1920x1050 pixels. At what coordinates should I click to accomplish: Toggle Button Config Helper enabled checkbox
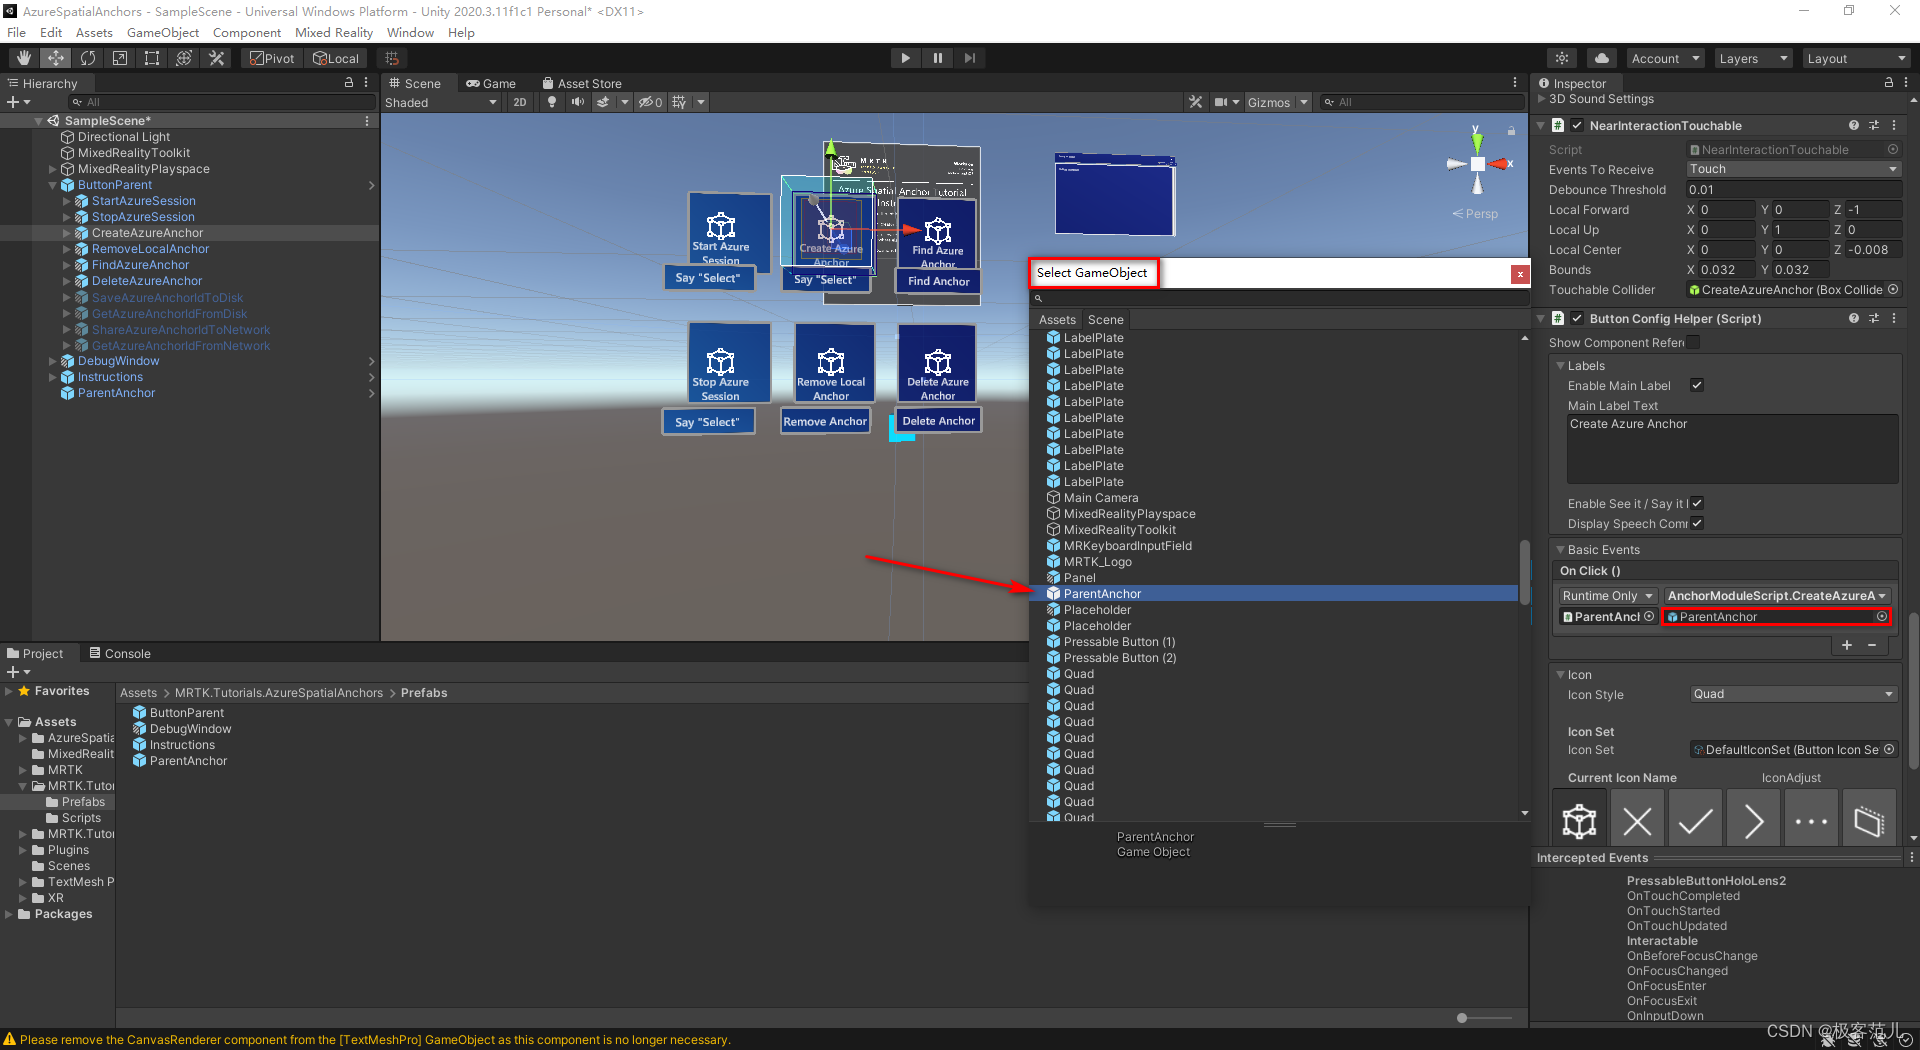[x=1577, y=318]
